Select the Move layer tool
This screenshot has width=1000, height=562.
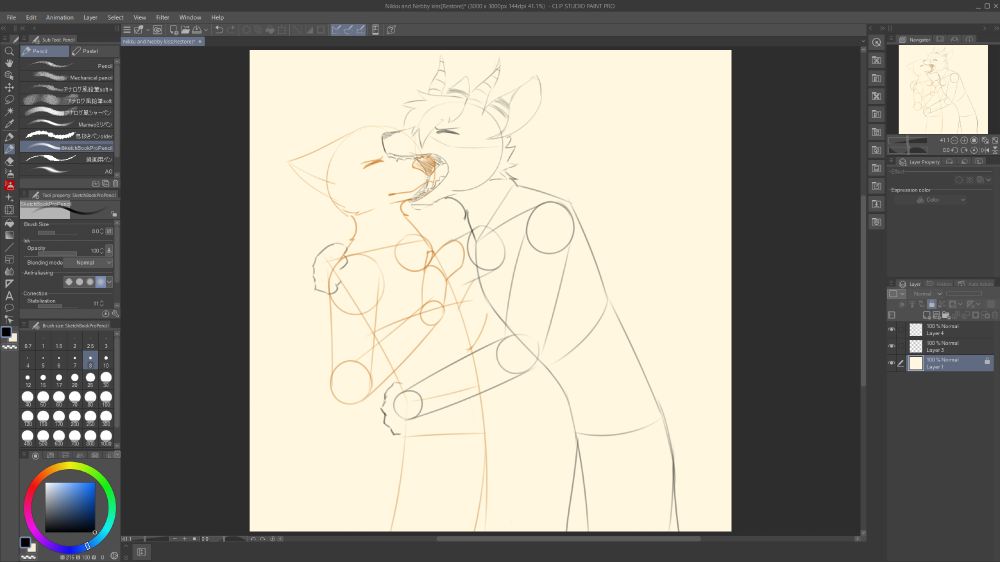9,87
